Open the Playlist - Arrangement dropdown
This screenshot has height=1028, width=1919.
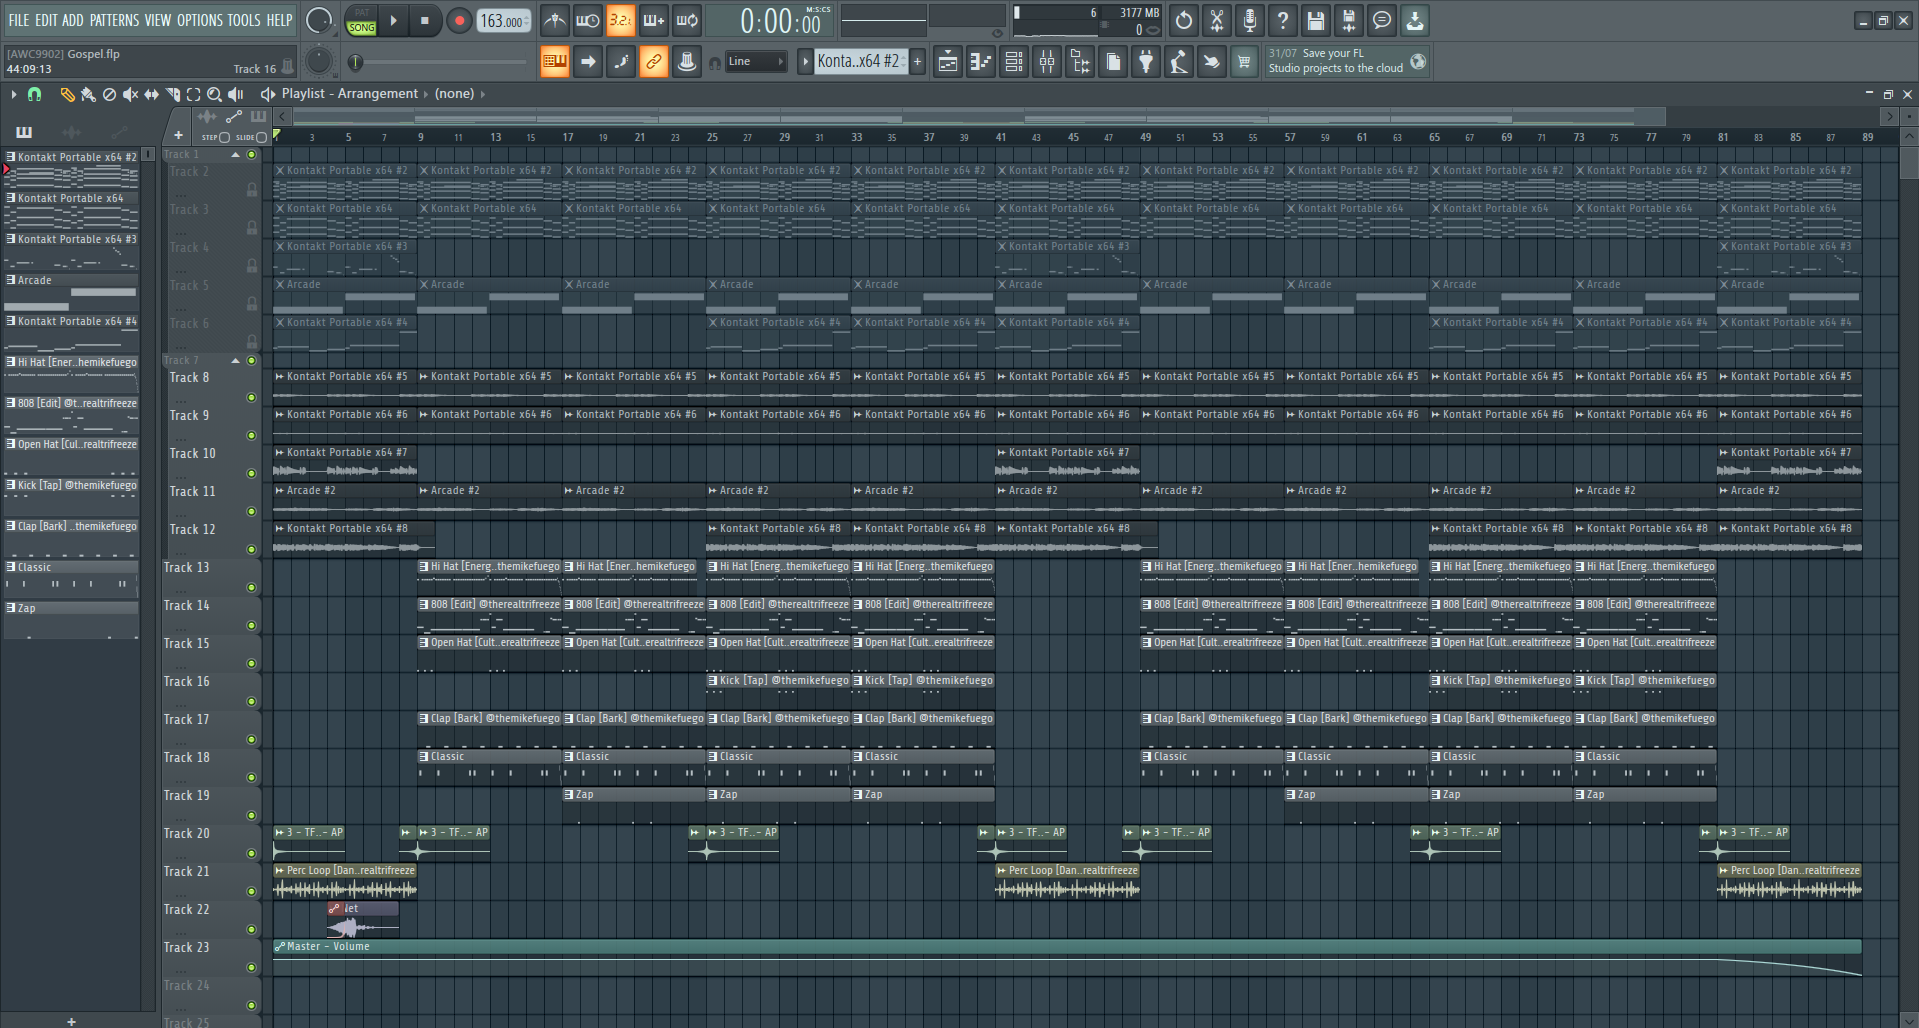(x=350, y=94)
